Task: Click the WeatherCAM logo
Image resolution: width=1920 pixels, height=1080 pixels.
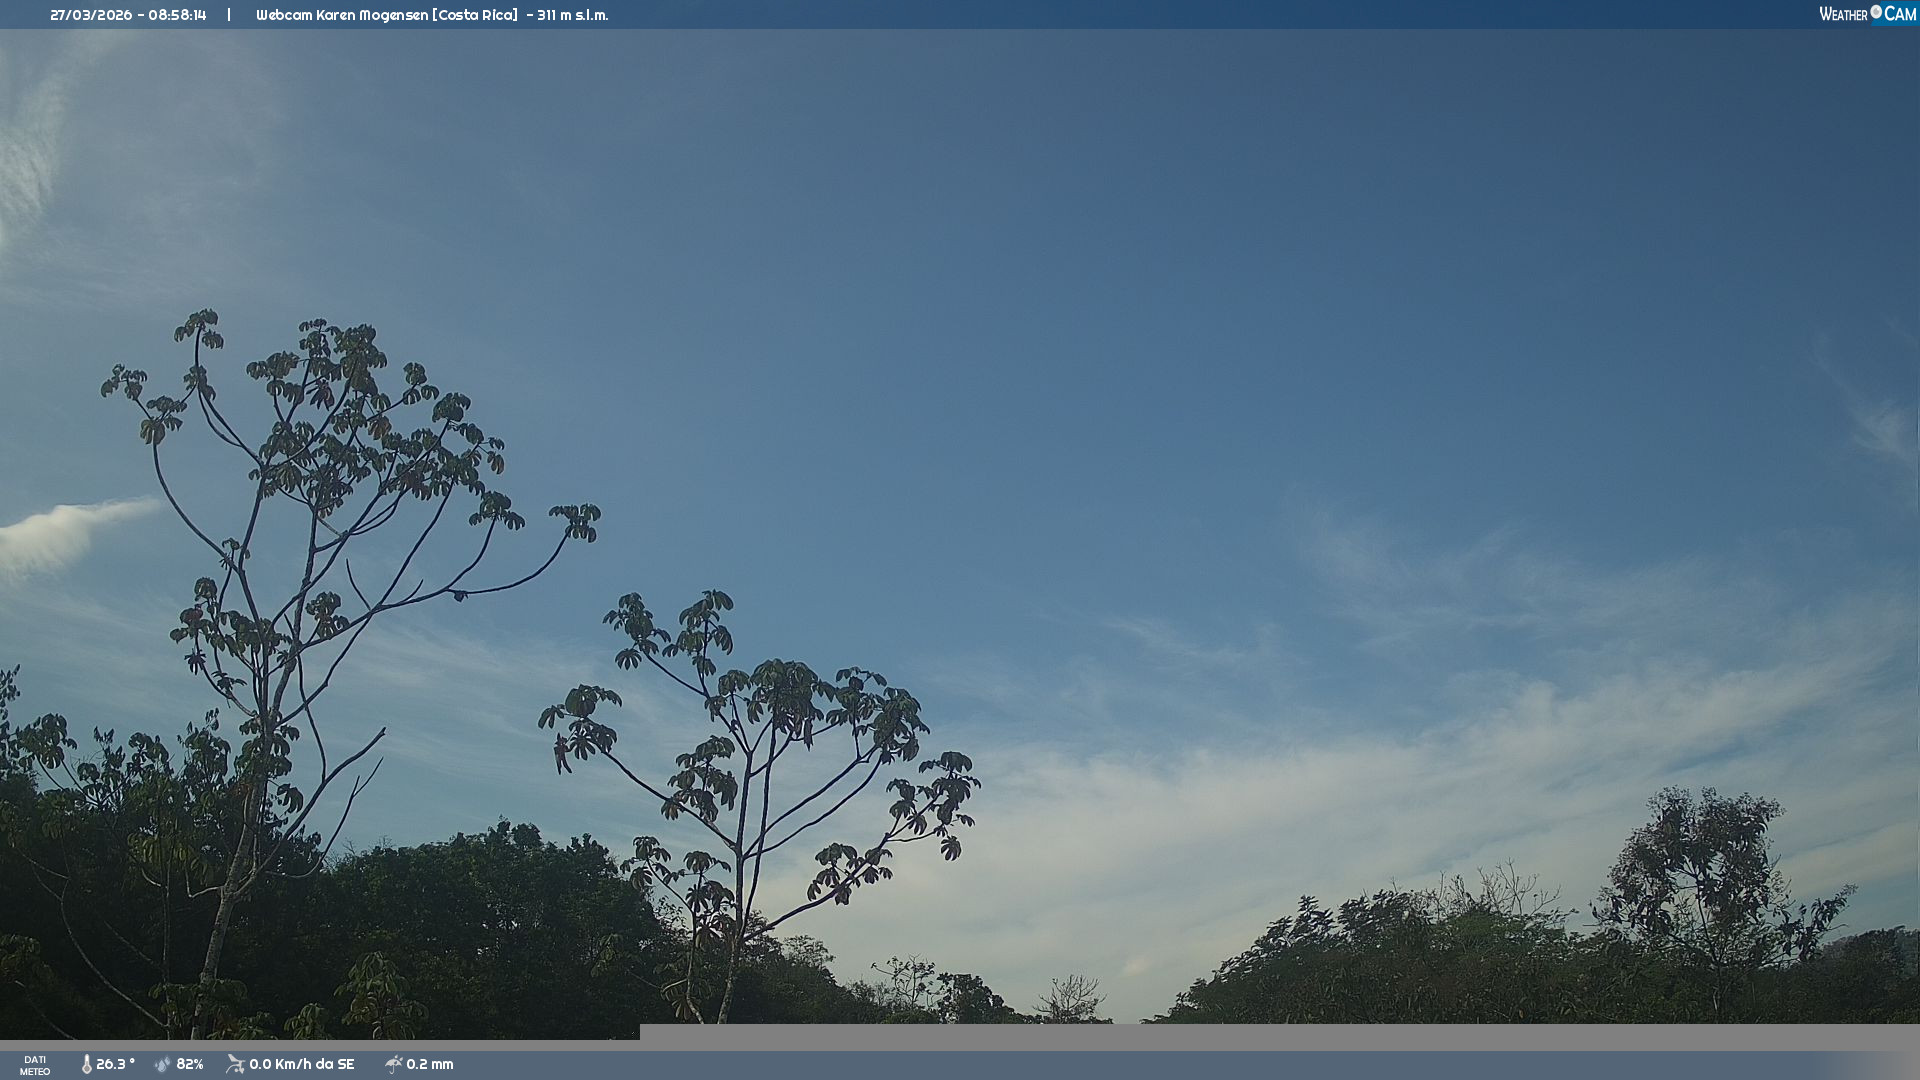Action: tap(1867, 14)
